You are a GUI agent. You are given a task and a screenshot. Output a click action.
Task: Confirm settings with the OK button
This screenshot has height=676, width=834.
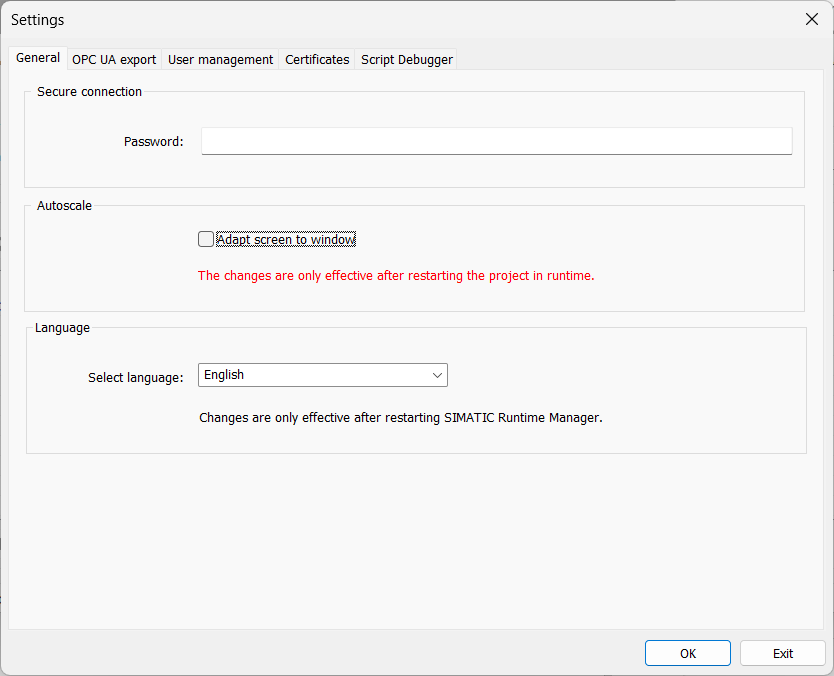coord(687,653)
